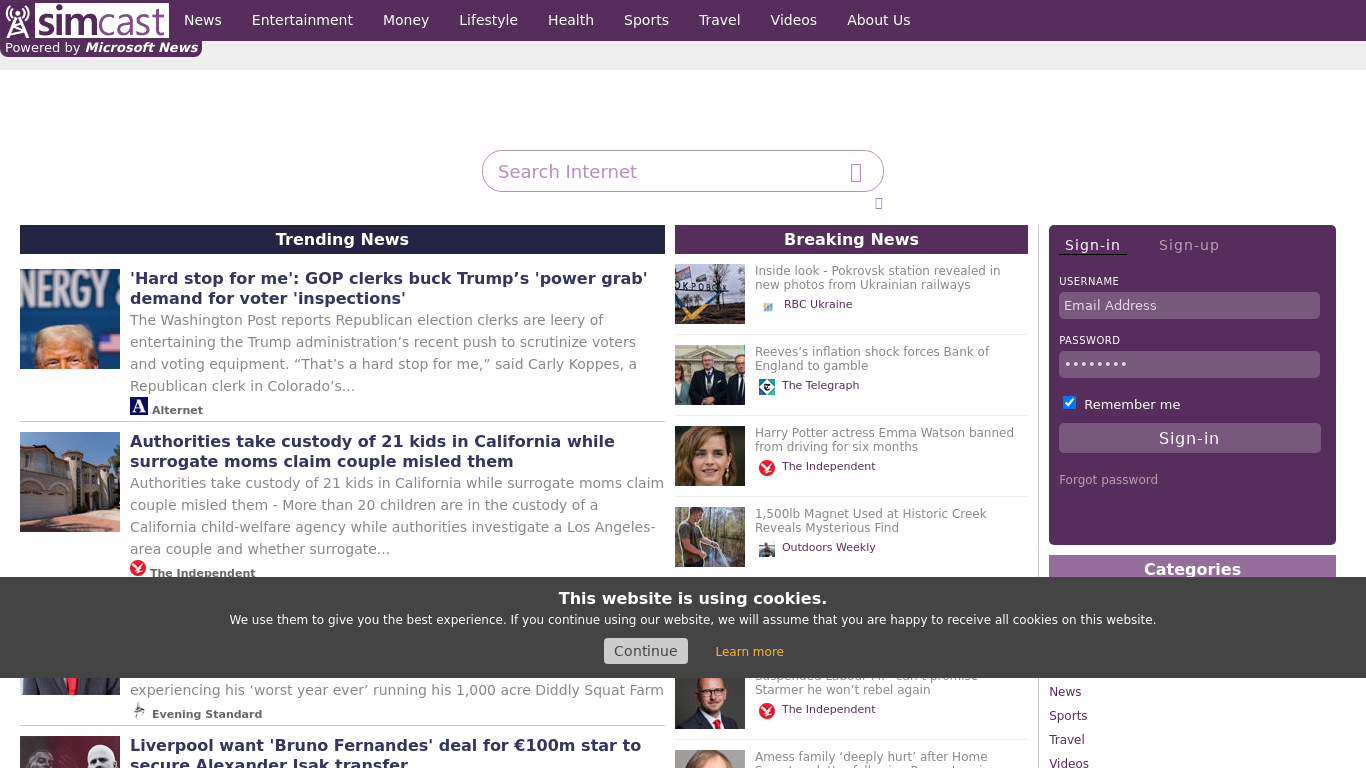Click the Breaking News section header
Screen dimensions: 1366x768
[x=851, y=239]
